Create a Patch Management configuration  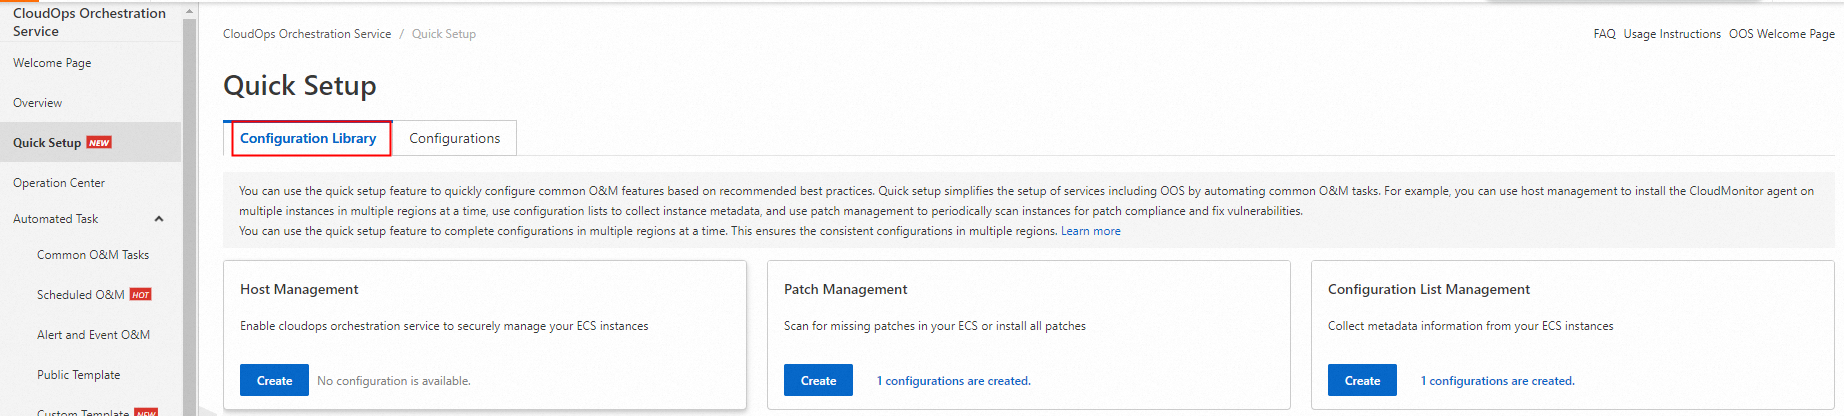coord(818,380)
